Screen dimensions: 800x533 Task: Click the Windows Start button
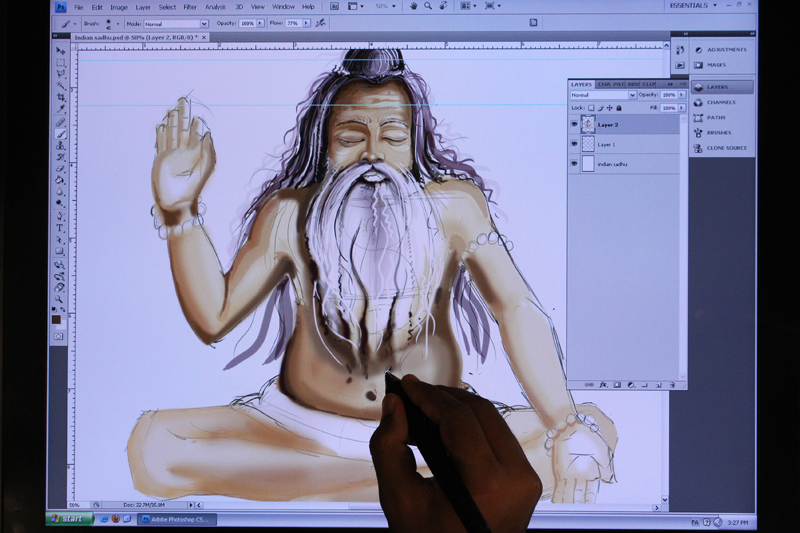(68, 519)
